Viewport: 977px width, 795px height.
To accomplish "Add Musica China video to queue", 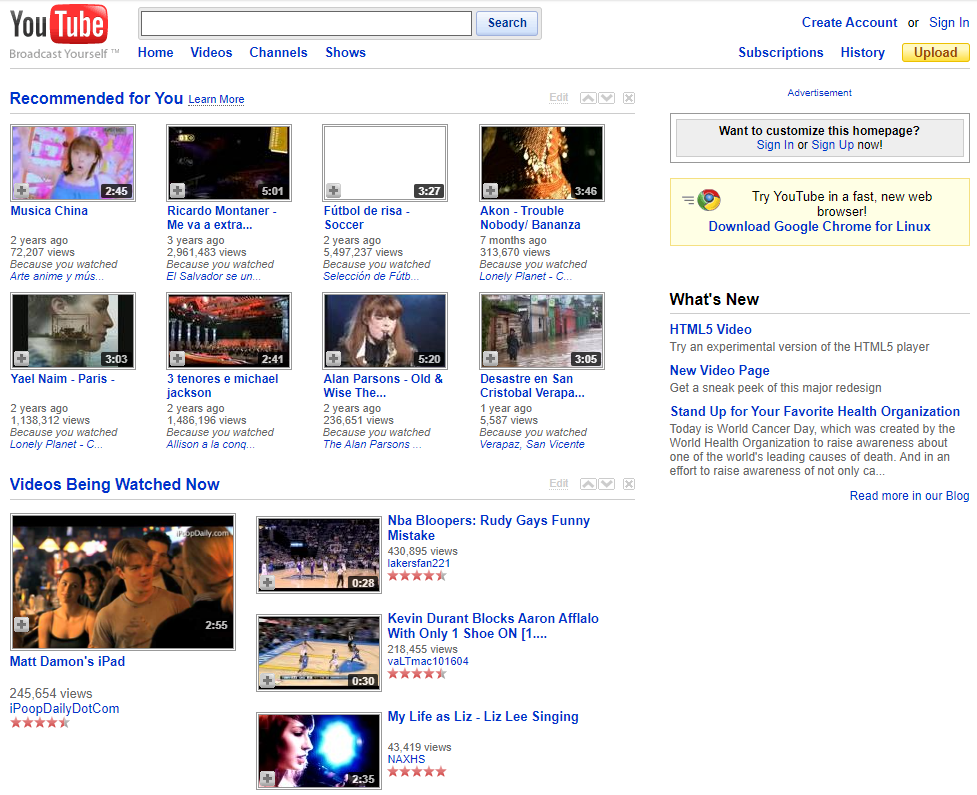I will click(22, 191).
